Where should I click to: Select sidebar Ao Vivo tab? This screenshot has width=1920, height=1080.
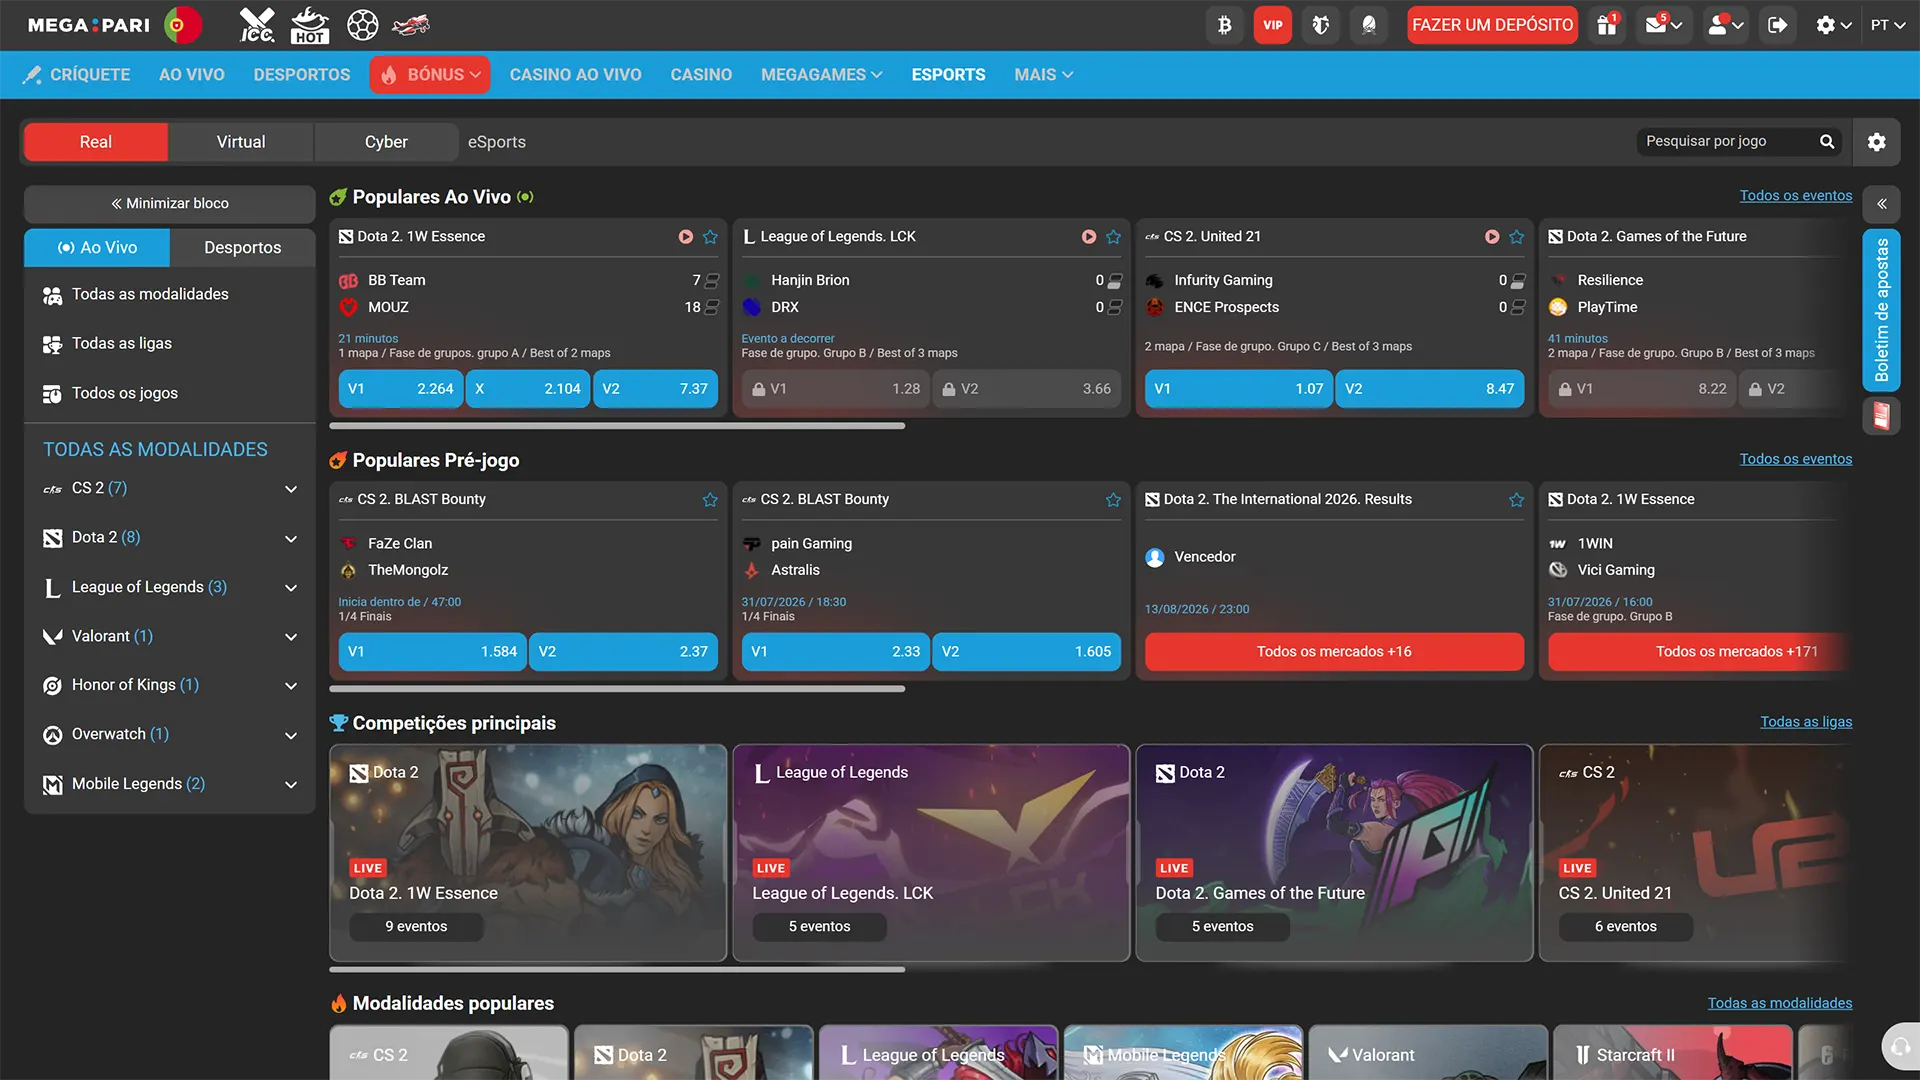[97, 248]
